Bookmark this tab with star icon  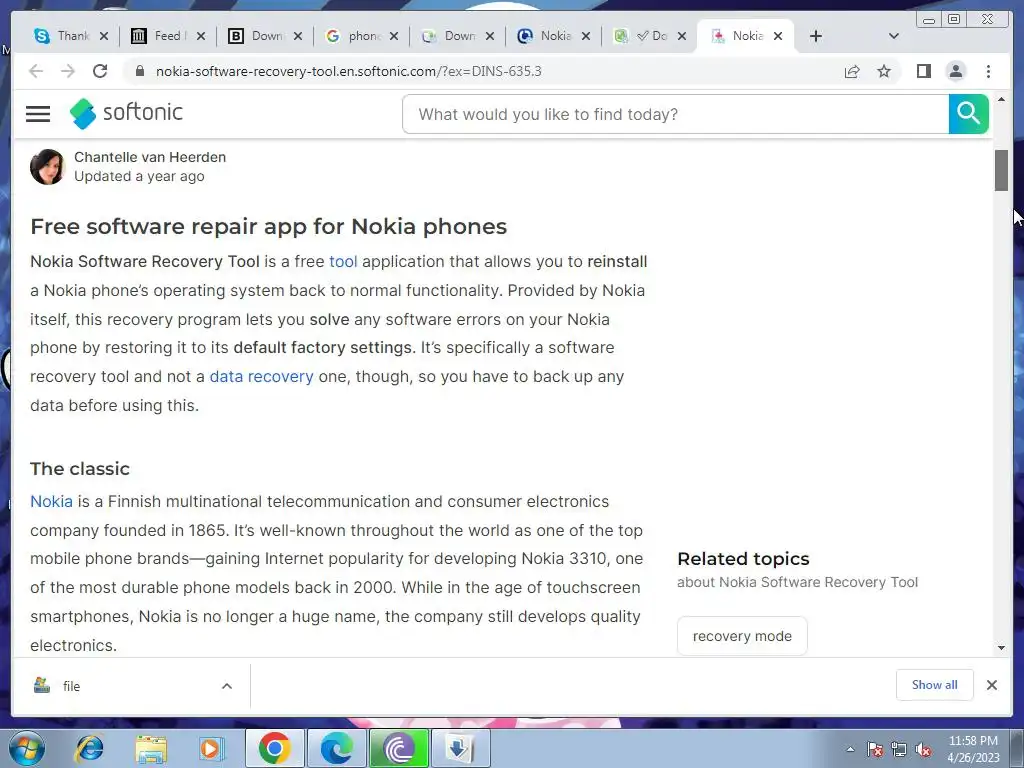click(x=884, y=71)
